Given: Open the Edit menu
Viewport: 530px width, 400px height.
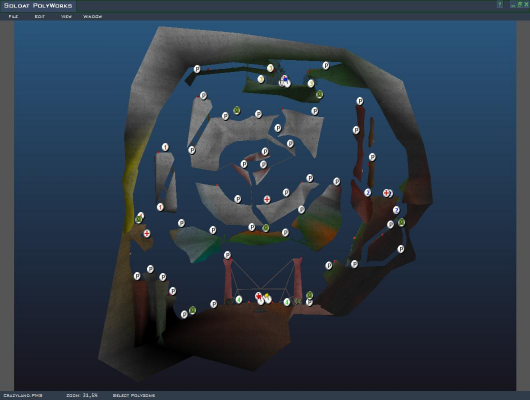Looking at the screenshot, I should pyautogui.click(x=40, y=16).
